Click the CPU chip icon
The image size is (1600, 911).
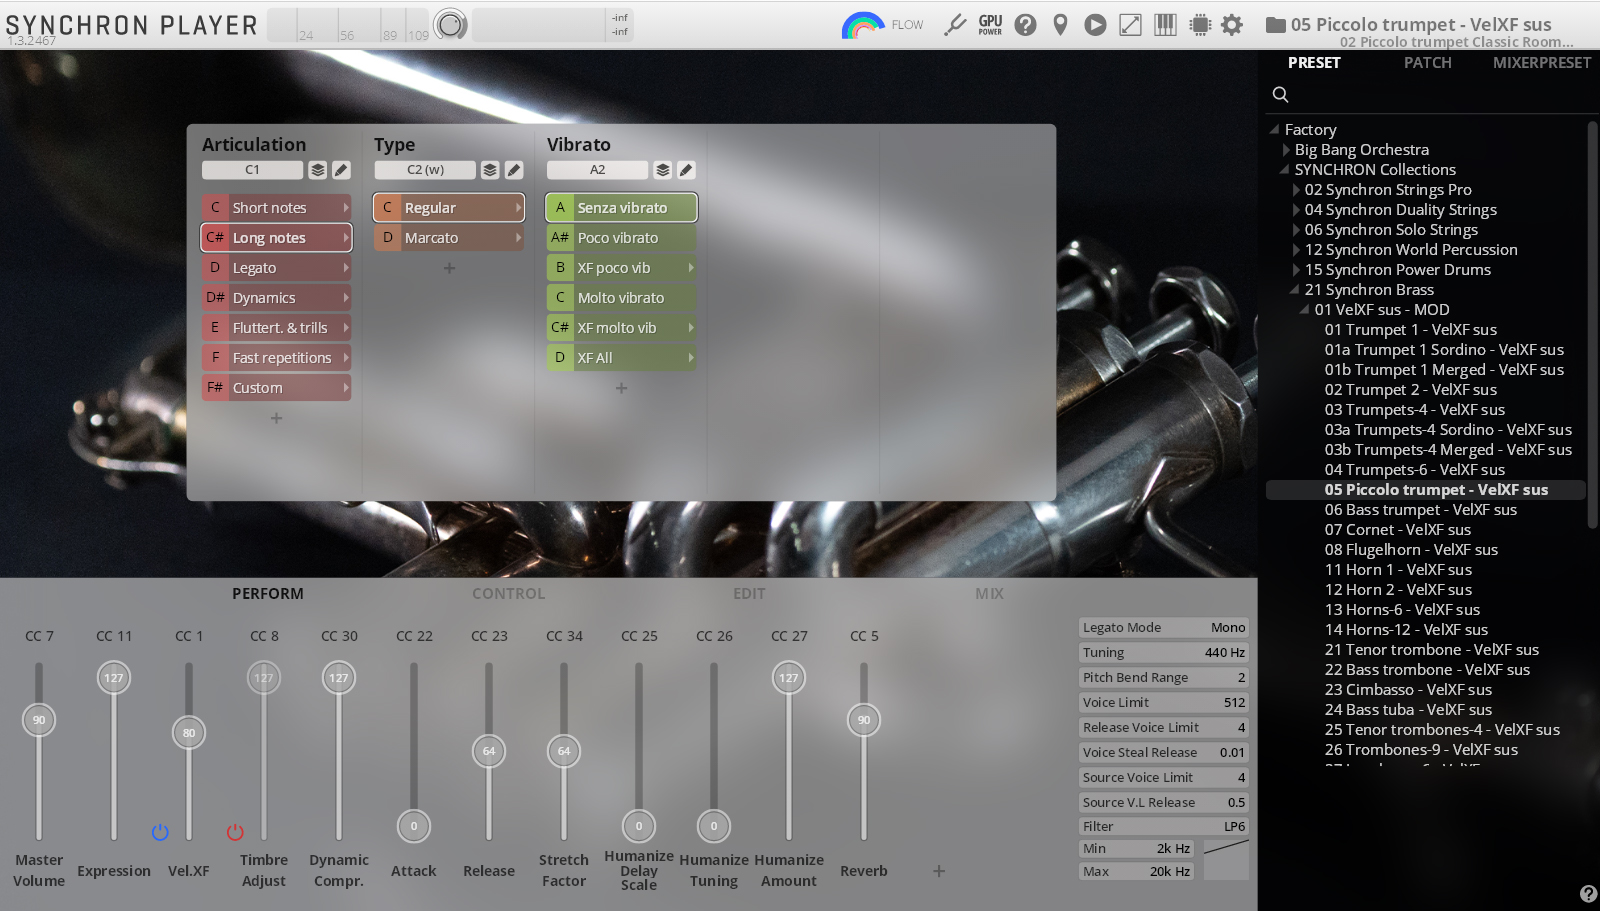pos(1200,25)
